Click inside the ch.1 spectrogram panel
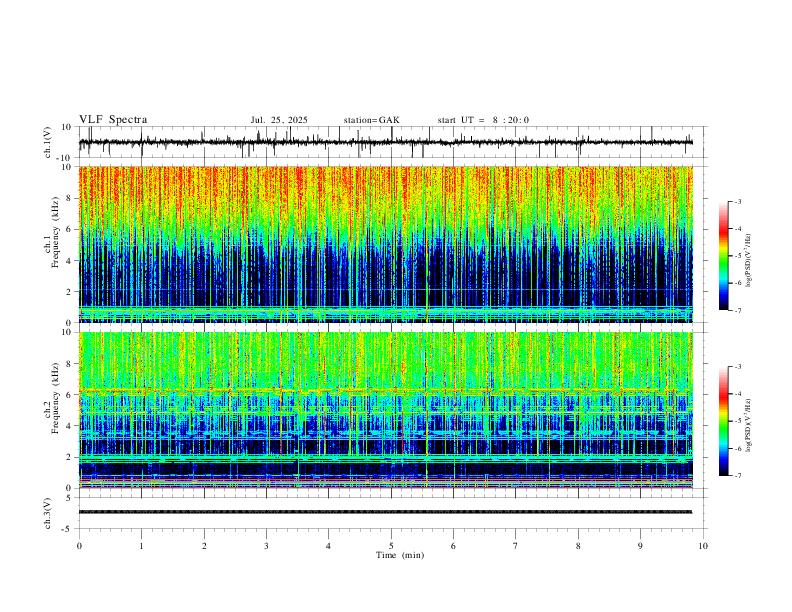 pos(385,244)
